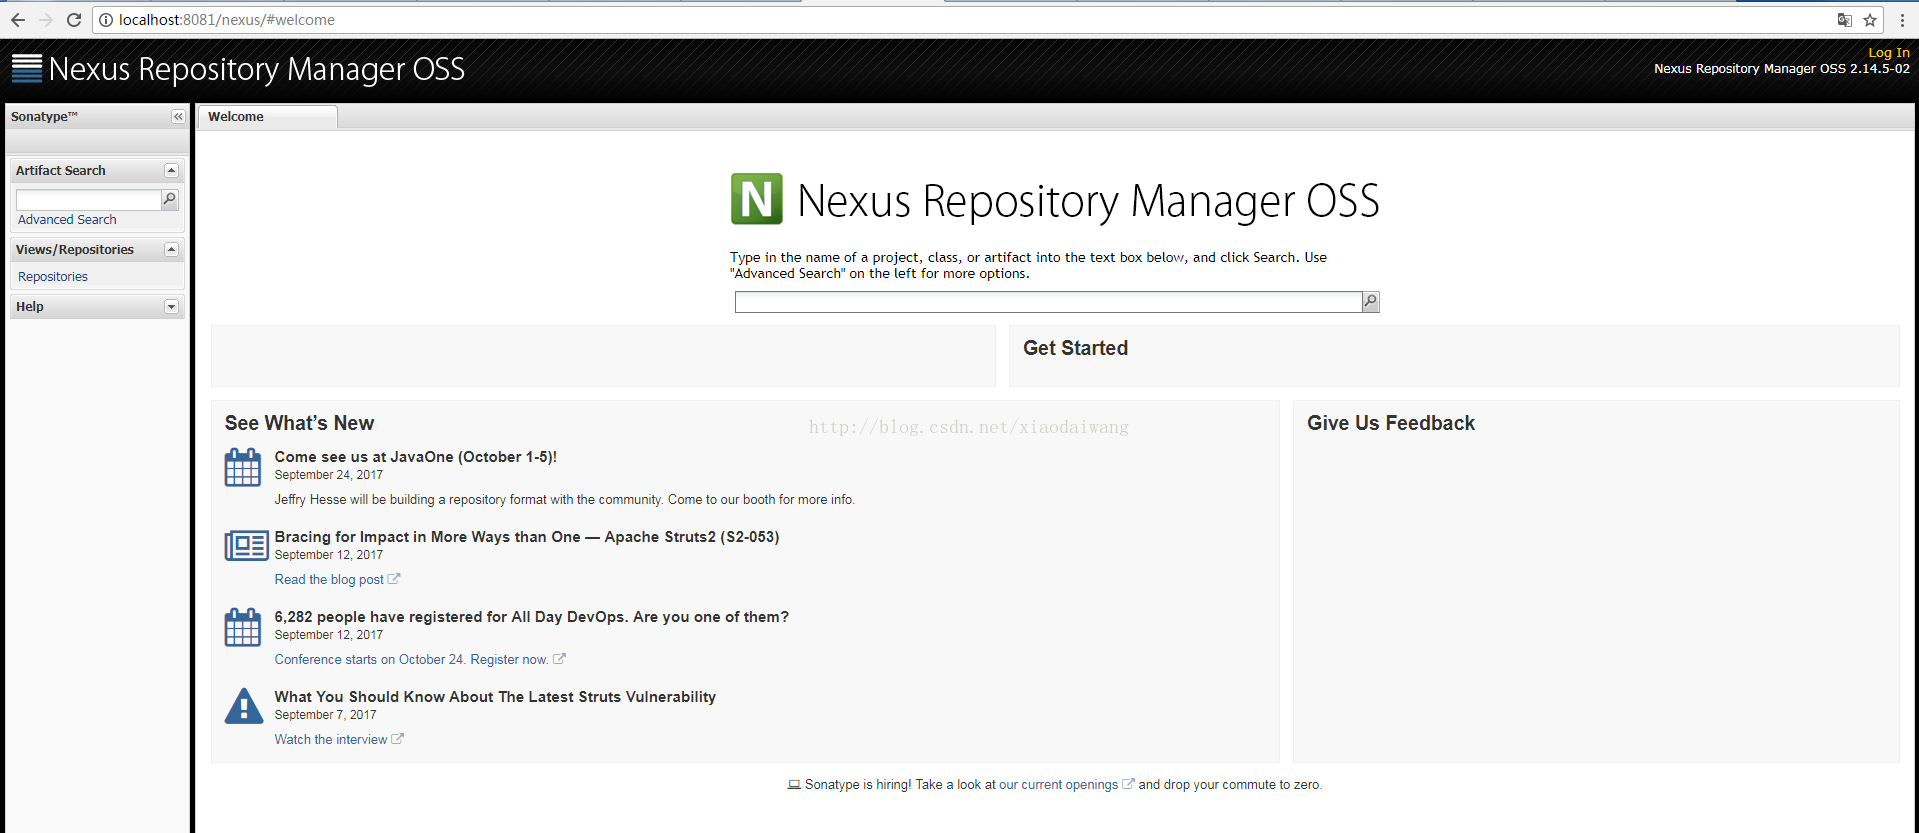Focus the main artifact search text box
This screenshot has height=833, width=1919.
1048,302
